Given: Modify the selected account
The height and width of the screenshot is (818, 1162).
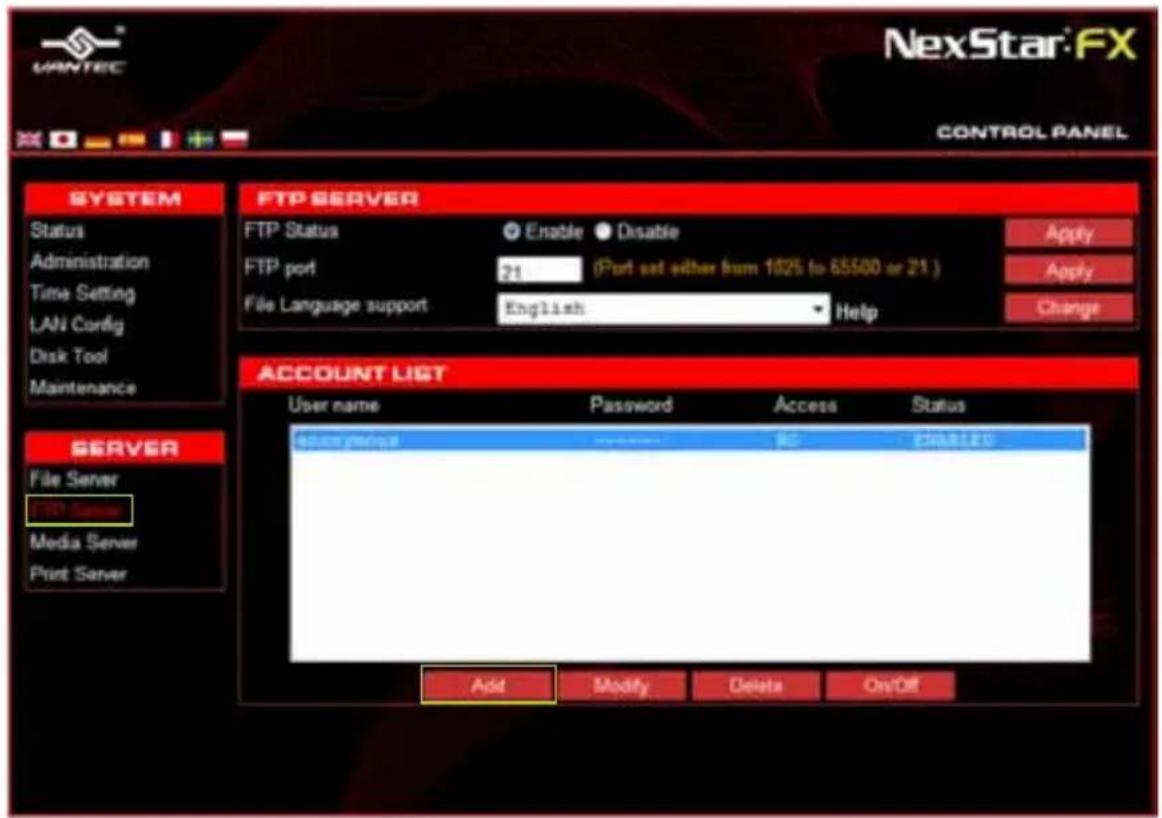Looking at the screenshot, I should click(622, 685).
